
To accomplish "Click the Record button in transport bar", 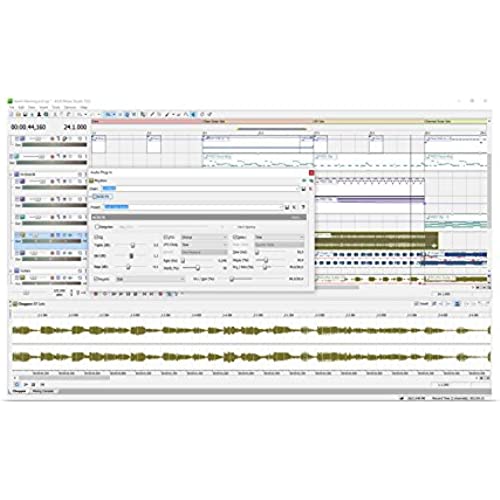I will pos(96,294).
